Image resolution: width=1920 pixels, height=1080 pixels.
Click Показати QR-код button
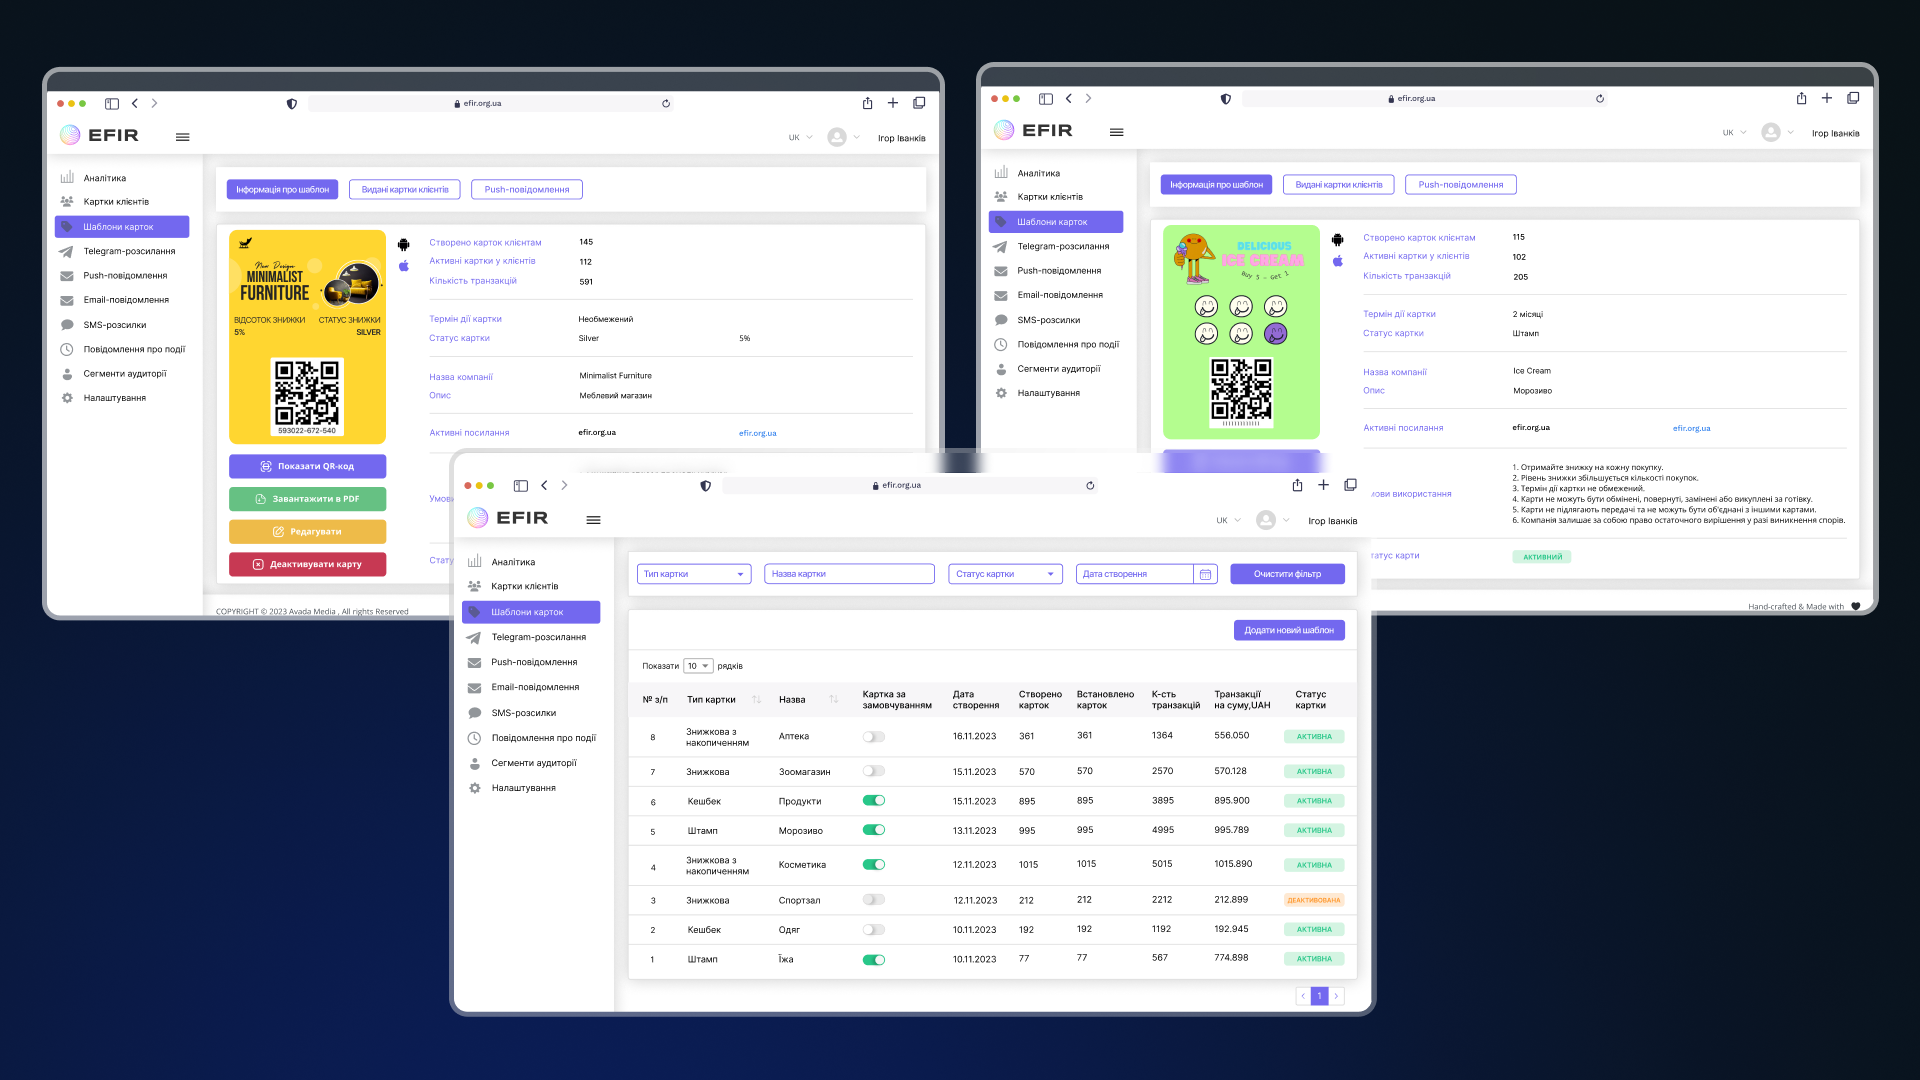click(x=307, y=467)
